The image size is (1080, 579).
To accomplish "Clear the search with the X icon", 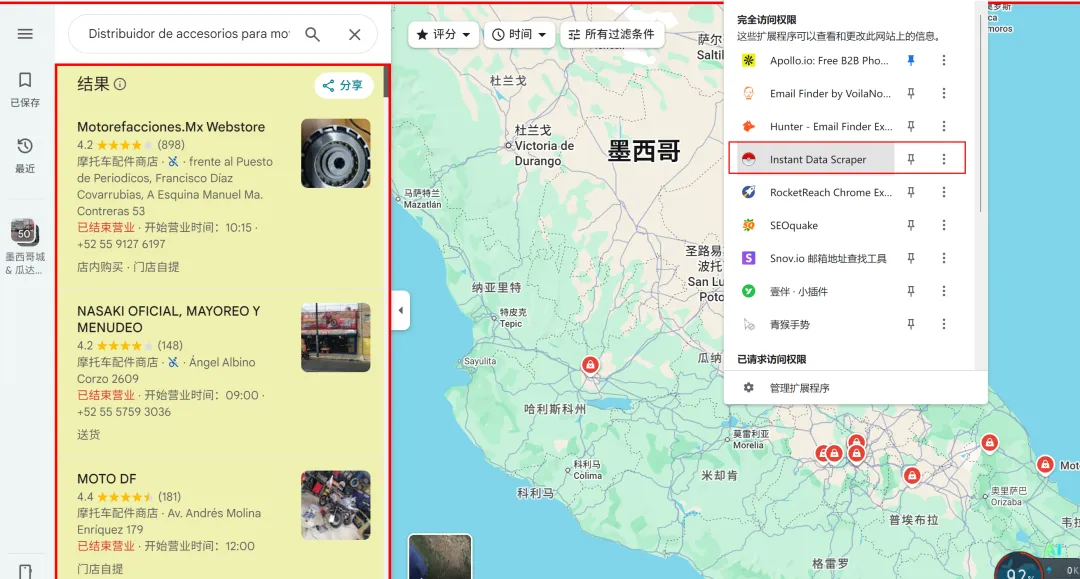I will (x=355, y=34).
